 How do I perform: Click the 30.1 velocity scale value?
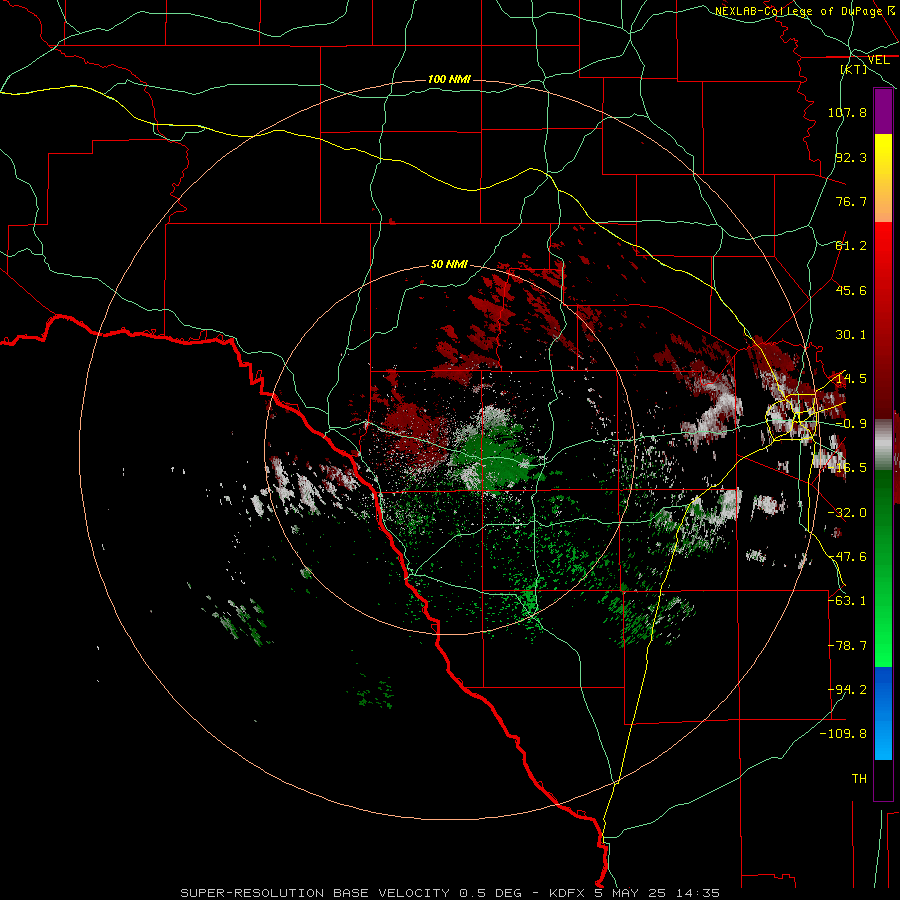[851, 335]
